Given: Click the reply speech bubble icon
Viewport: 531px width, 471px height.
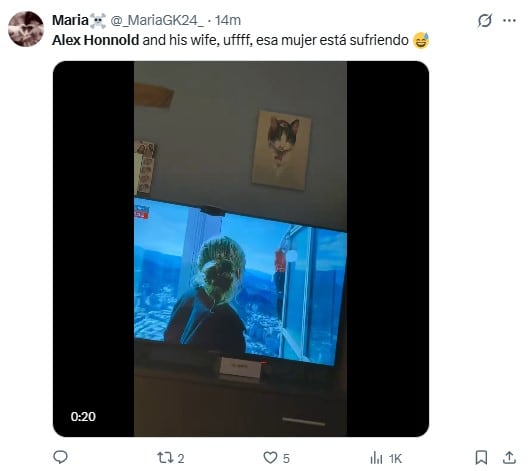Looking at the screenshot, I should coord(61,457).
